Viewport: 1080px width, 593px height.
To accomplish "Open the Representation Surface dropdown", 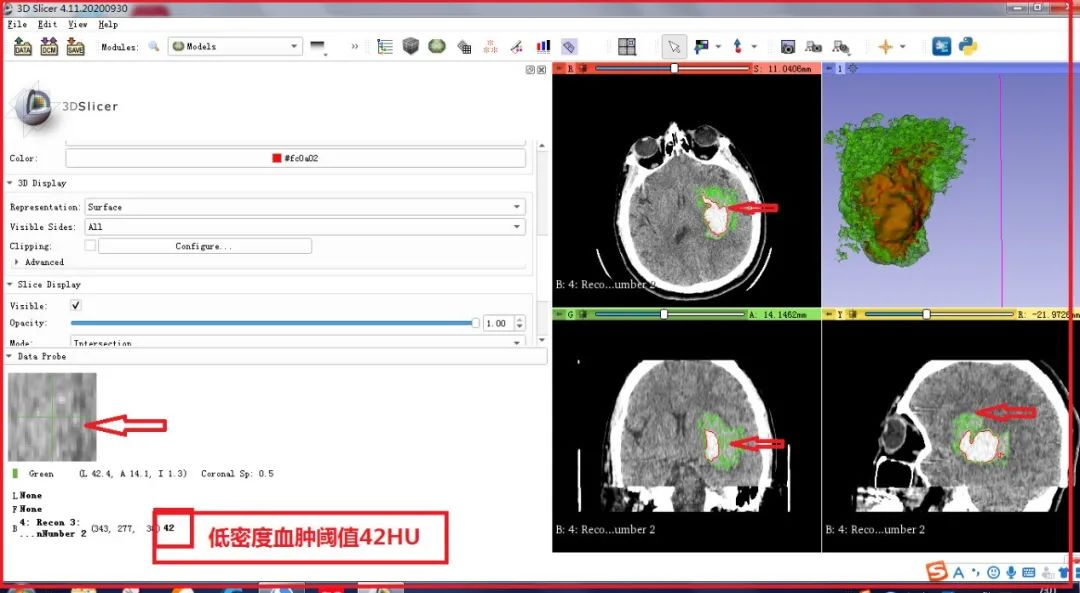I will point(305,207).
